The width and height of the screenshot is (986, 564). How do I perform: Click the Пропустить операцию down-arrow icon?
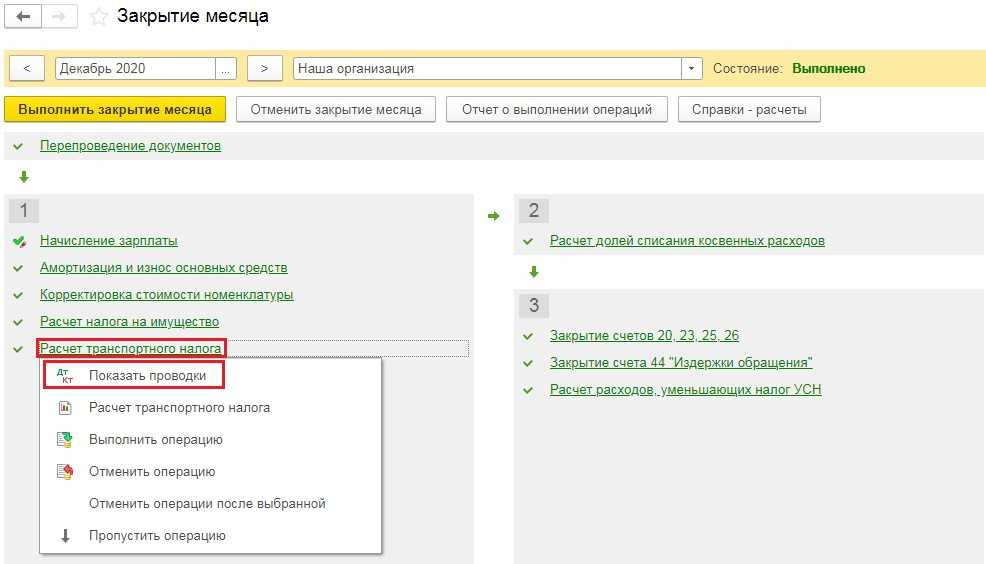[x=66, y=536]
